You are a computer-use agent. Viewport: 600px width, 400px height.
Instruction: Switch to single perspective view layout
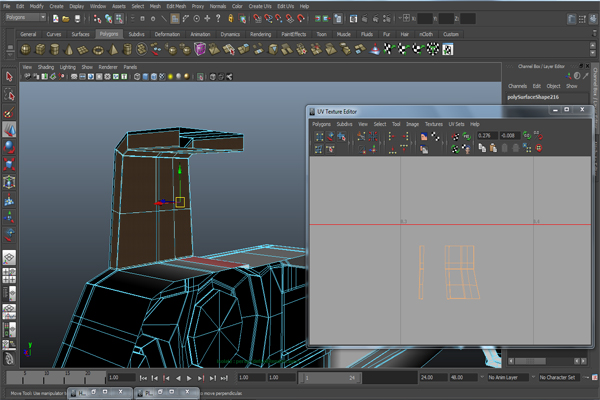coord(9,258)
